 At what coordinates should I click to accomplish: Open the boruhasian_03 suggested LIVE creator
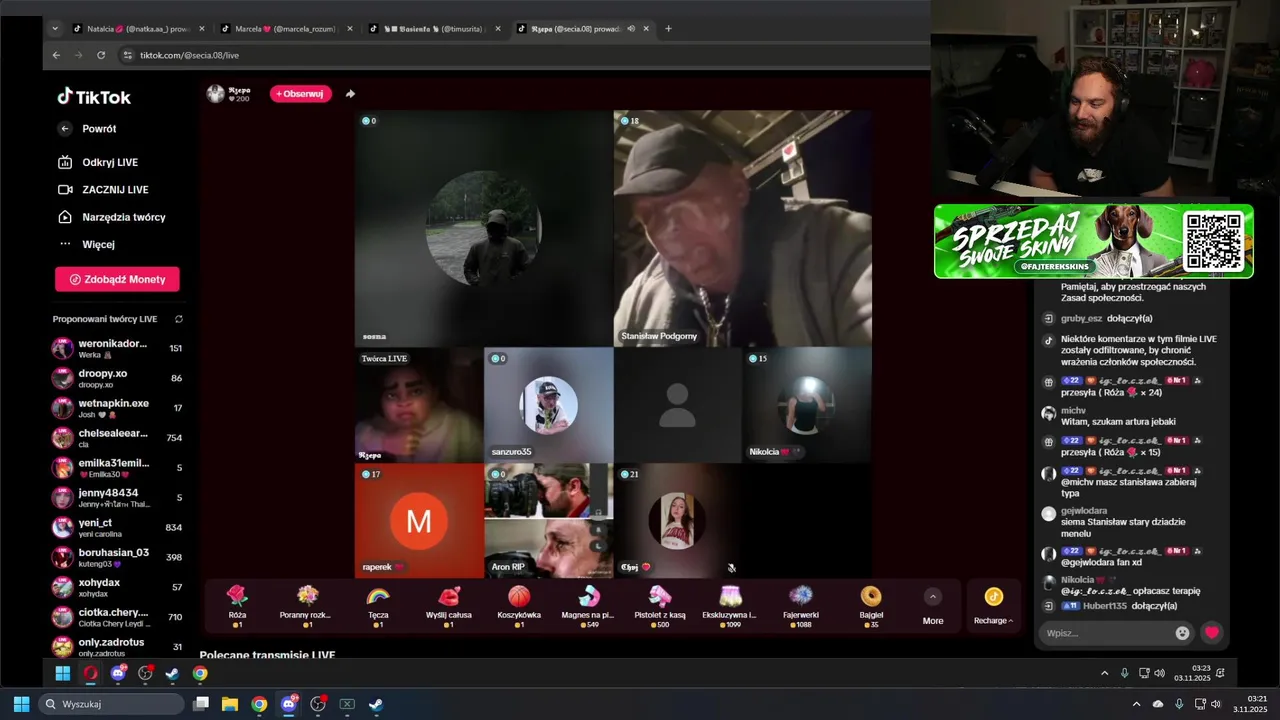pyautogui.click(x=117, y=557)
